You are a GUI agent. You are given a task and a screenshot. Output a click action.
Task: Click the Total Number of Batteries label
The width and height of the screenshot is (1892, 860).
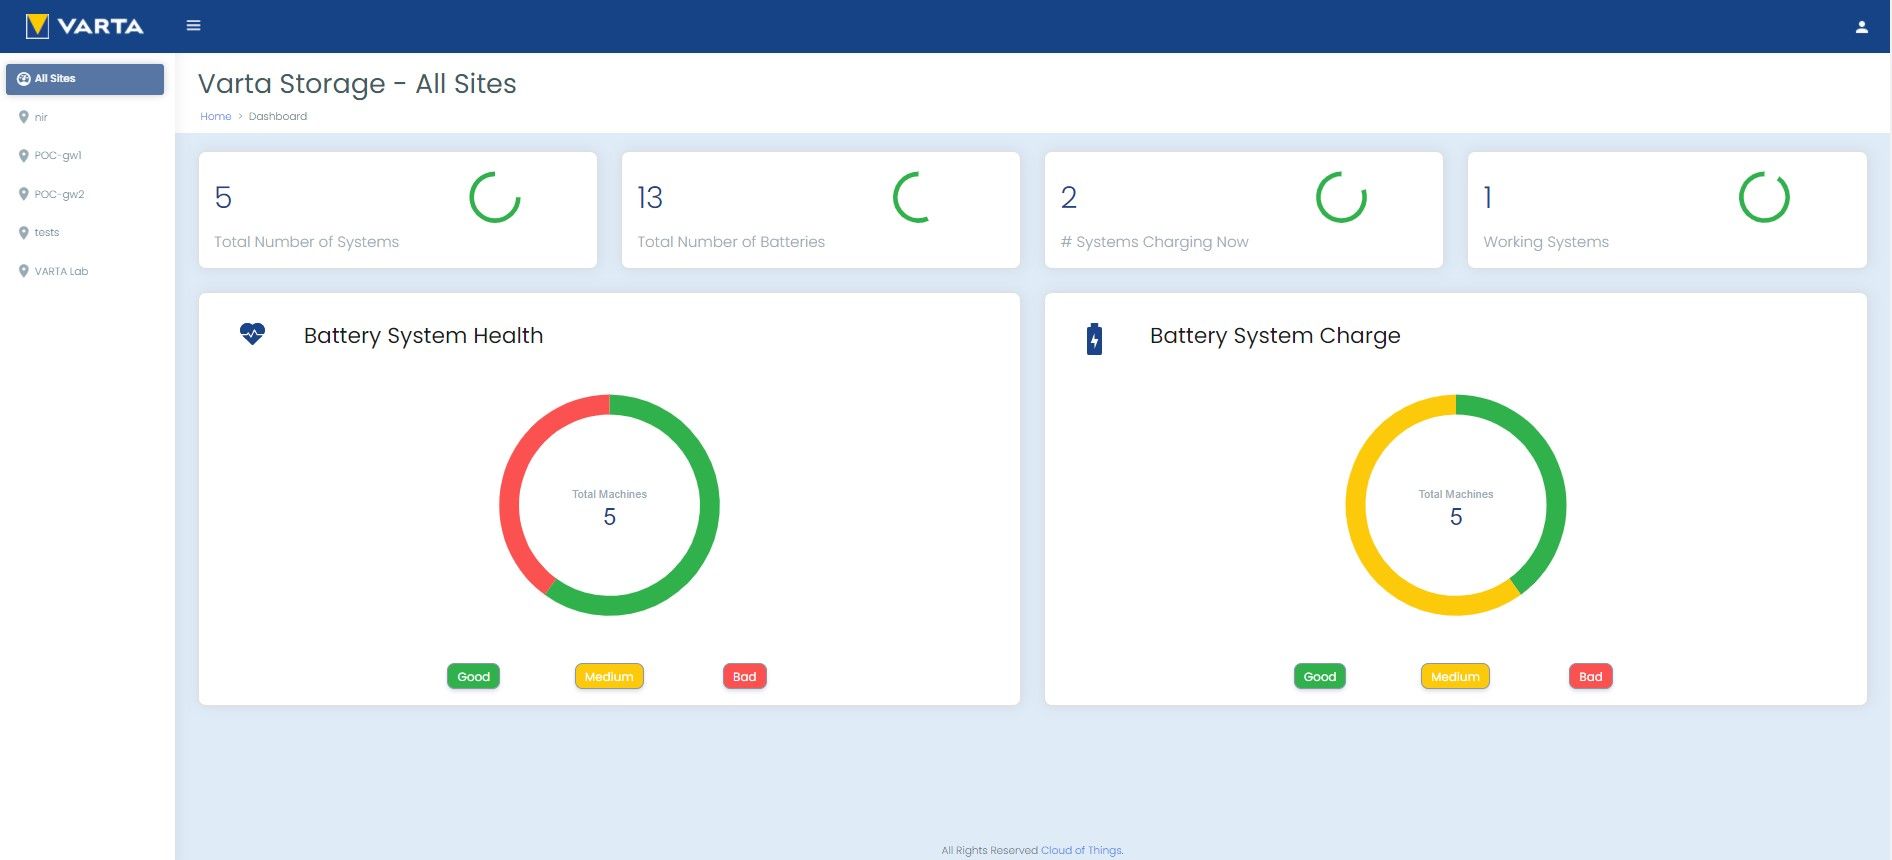[731, 242]
